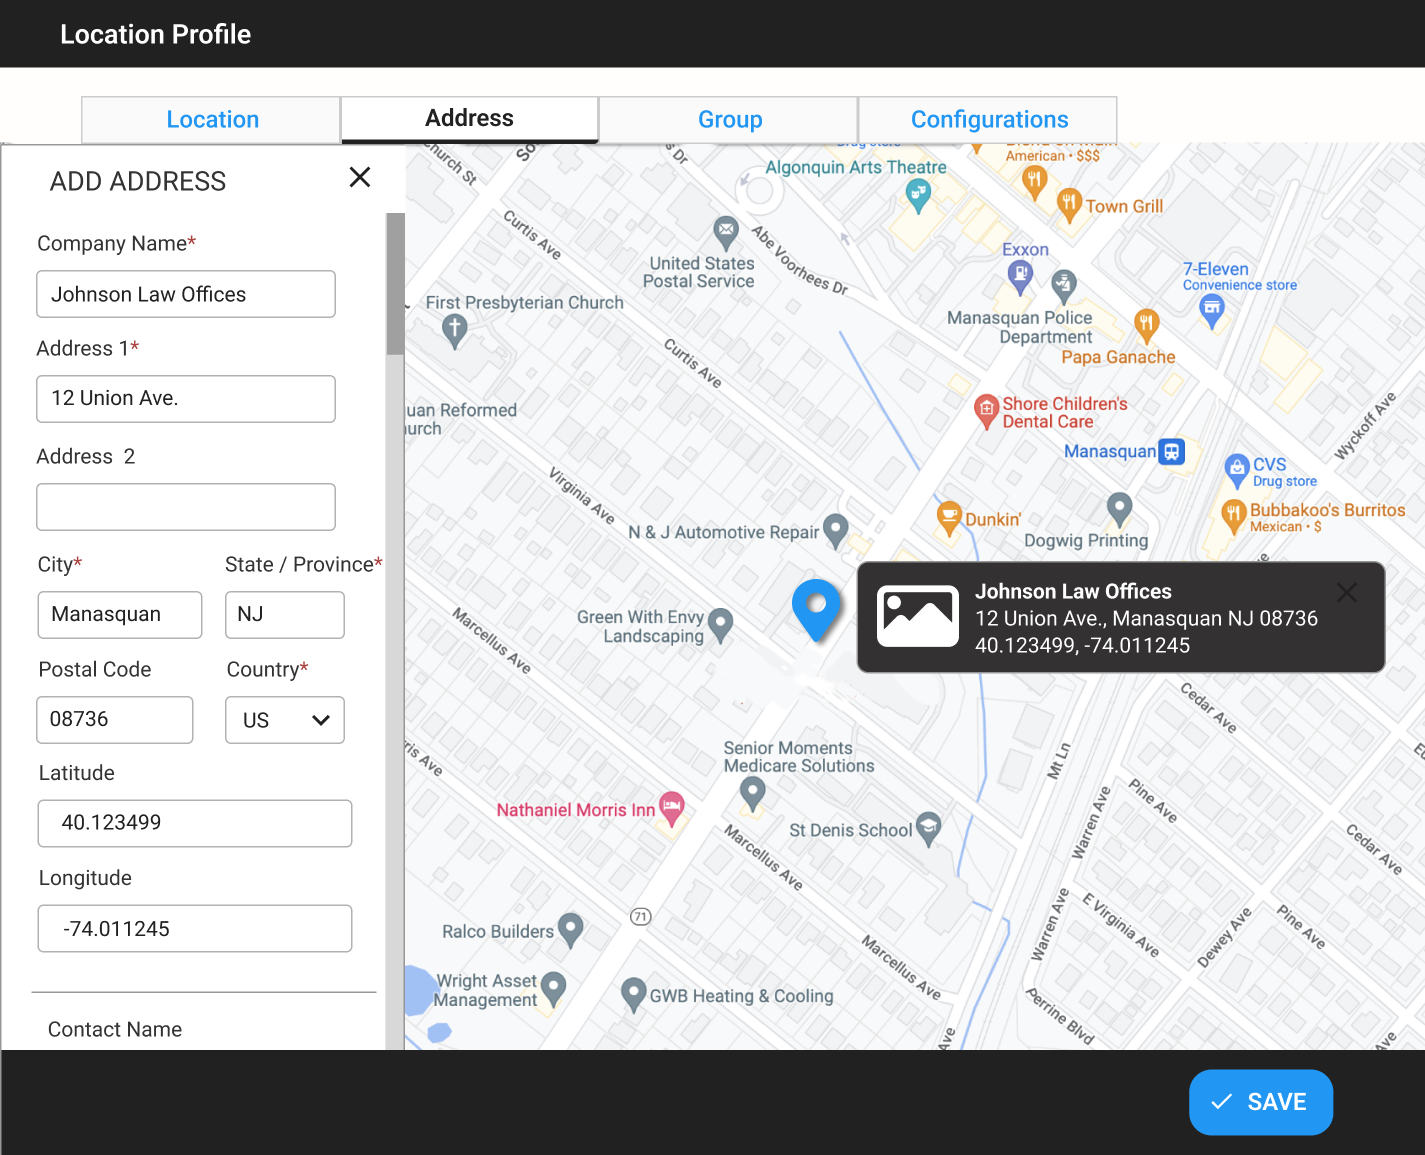The image size is (1425, 1155).
Task: Open the Configurations tab
Action: 988,120
